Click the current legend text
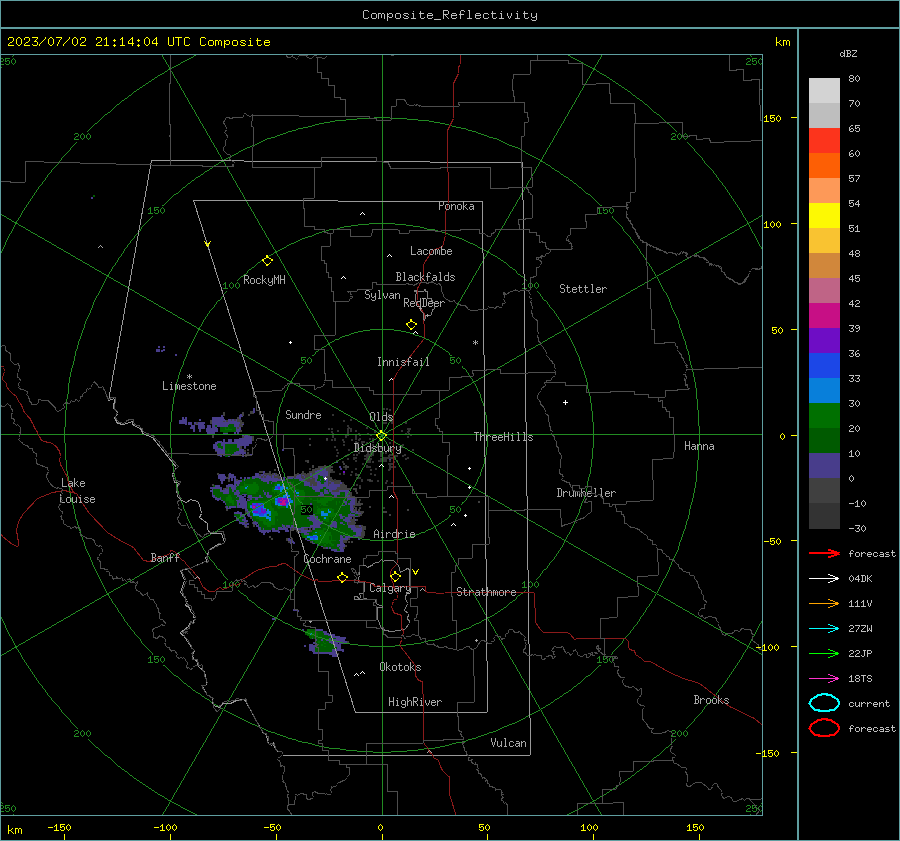Image resolution: width=900 pixels, height=841 pixels. (868, 704)
